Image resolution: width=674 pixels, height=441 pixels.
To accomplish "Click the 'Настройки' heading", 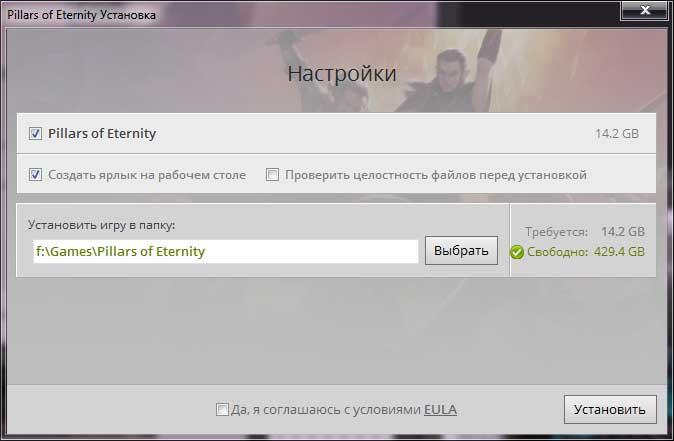I will (342, 74).
